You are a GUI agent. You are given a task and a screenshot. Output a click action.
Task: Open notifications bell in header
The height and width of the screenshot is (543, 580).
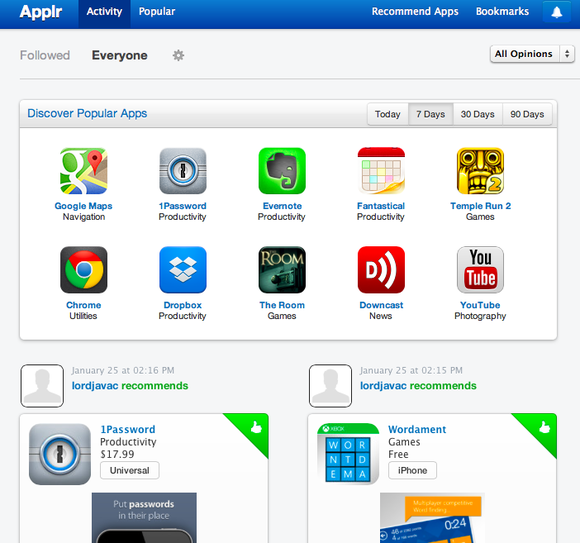(x=556, y=12)
